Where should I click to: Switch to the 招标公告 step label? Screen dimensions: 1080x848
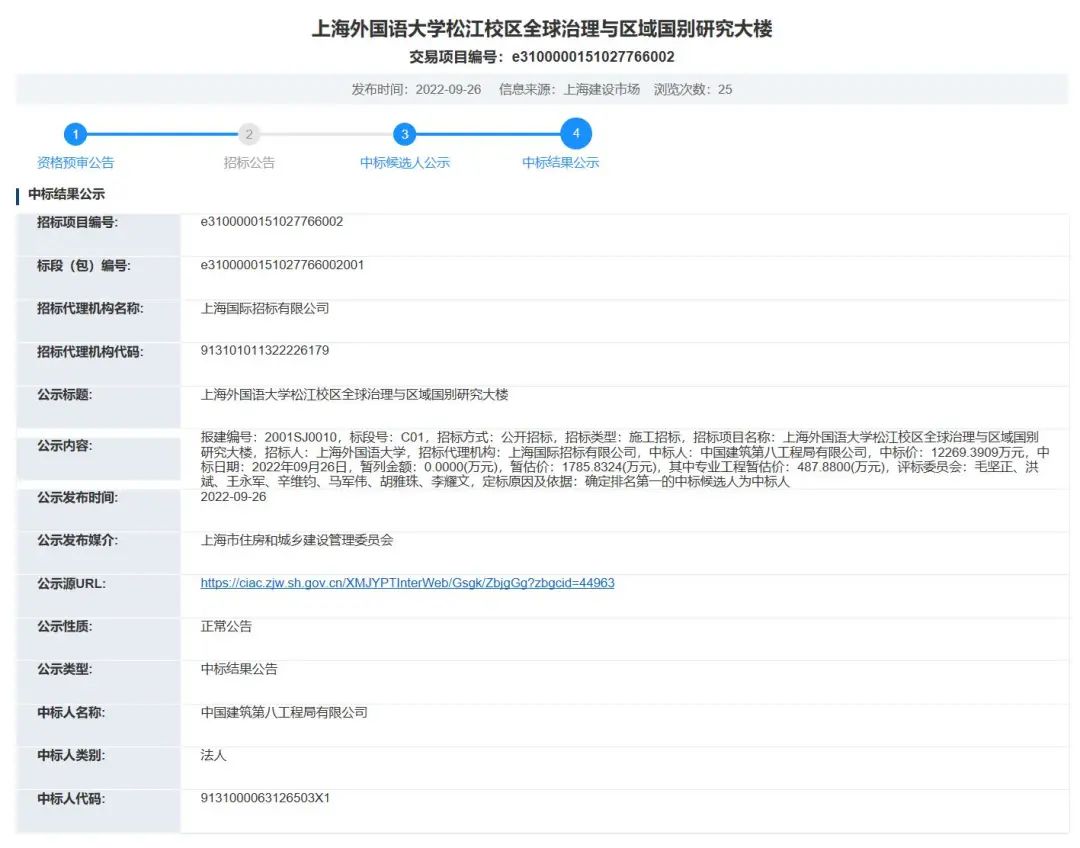point(248,161)
